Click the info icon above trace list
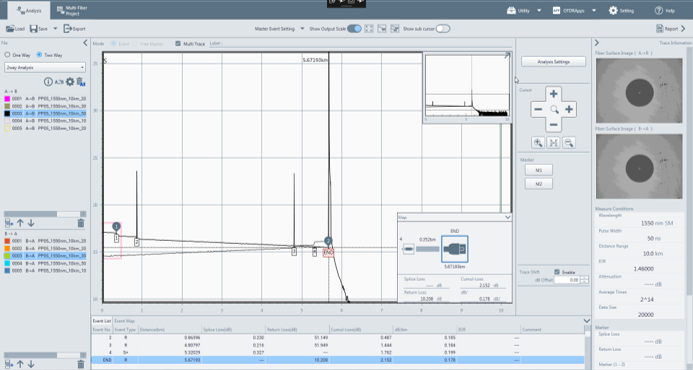Viewport: 693px width, 370px height. click(48, 82)
